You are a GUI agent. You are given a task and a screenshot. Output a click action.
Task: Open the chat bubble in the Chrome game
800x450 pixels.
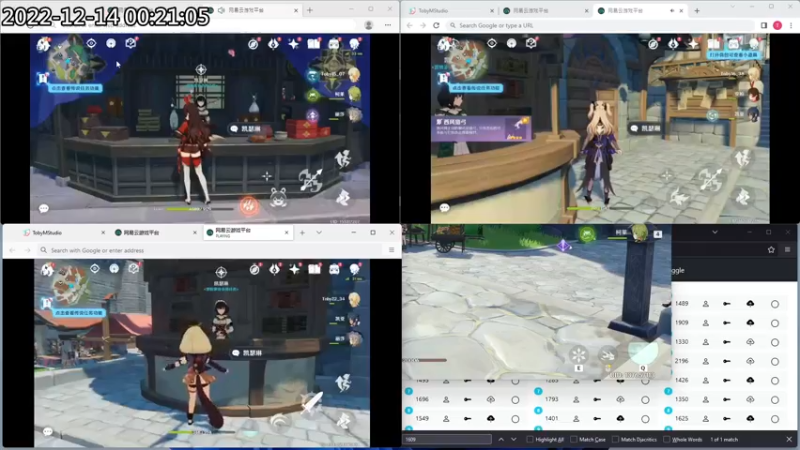tap(445, 208)
